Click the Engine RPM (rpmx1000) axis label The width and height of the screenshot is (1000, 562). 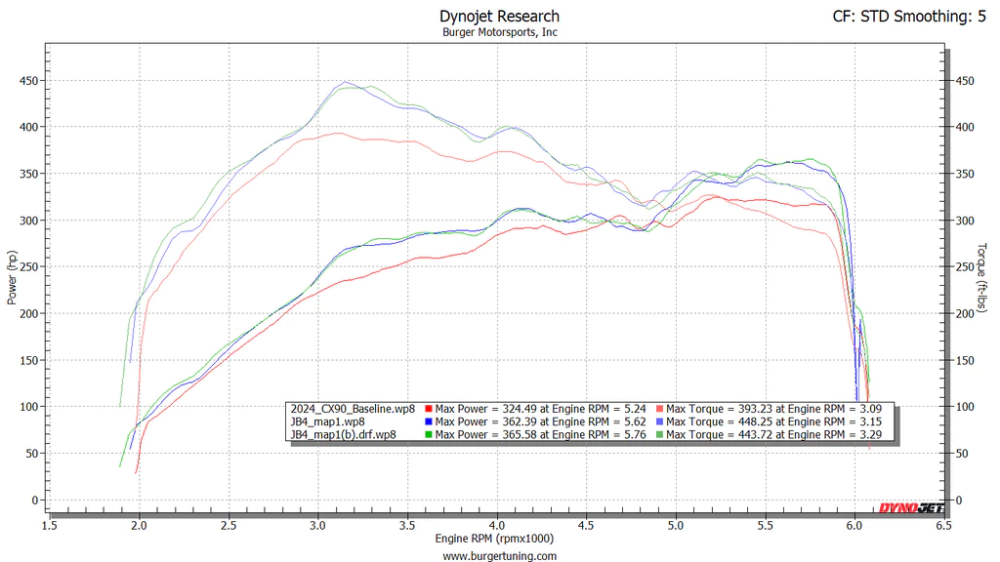tap(494, 538)
